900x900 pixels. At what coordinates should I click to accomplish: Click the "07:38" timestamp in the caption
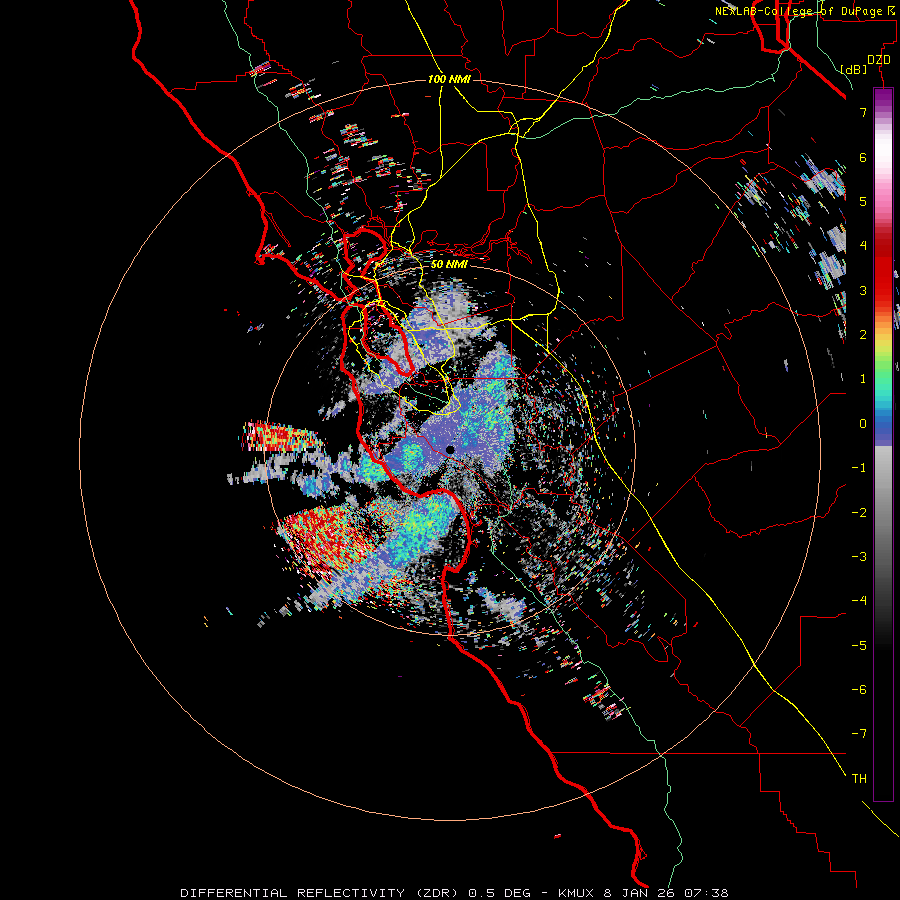tap(707, 893)
